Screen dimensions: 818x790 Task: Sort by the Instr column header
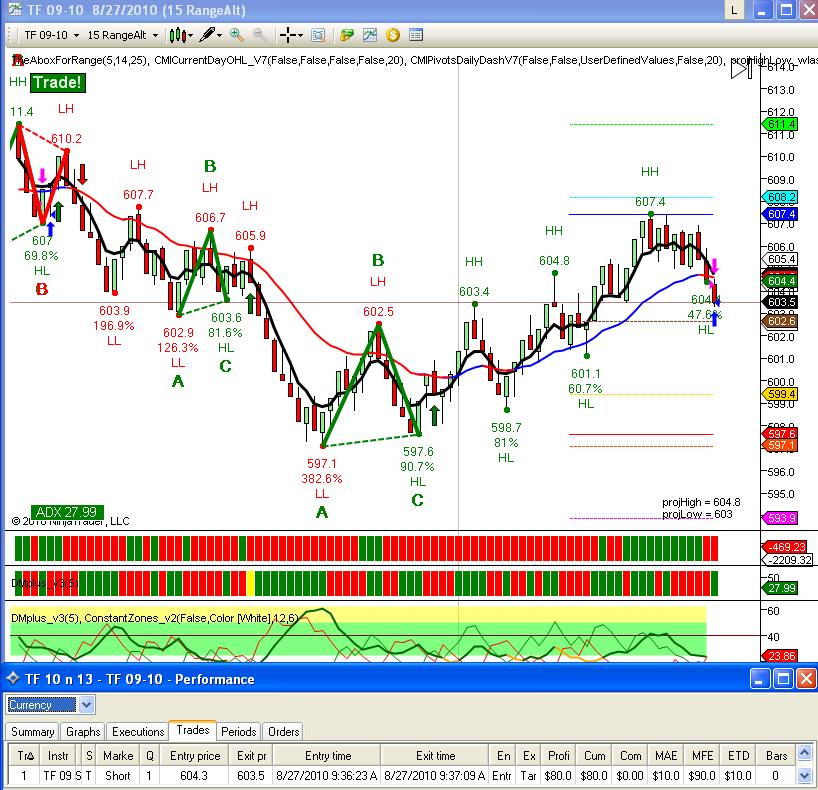click(58, 756)
